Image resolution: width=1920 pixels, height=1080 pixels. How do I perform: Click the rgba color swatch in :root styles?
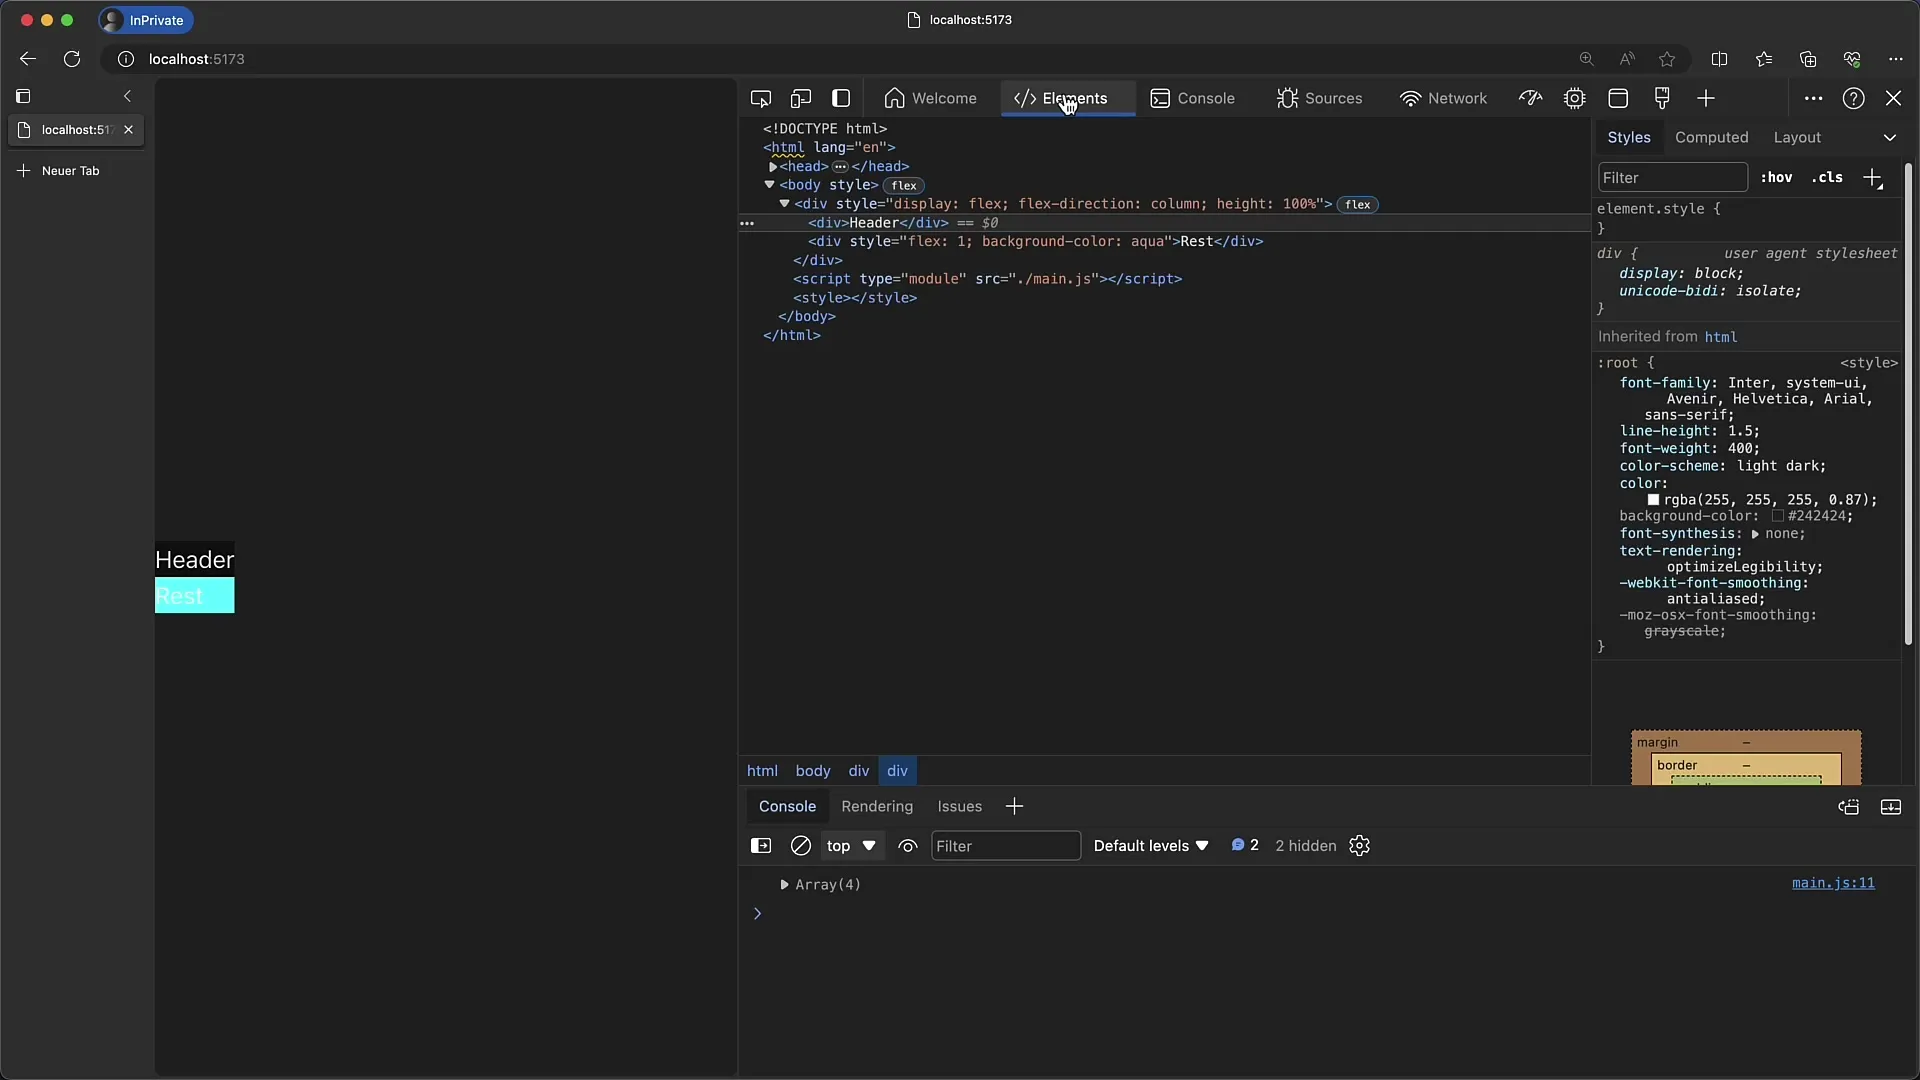coord(1652,498)
